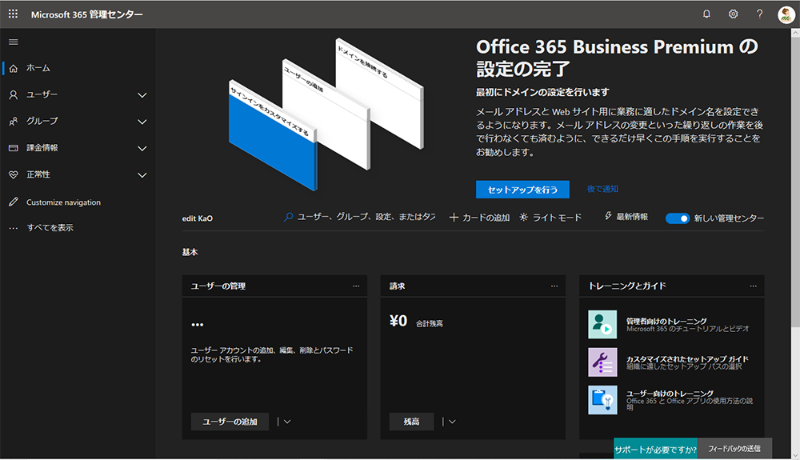The height and width of the screenshot is (460, 800).
Task: Open 最新情報
Action: click(x=632, y=217)
